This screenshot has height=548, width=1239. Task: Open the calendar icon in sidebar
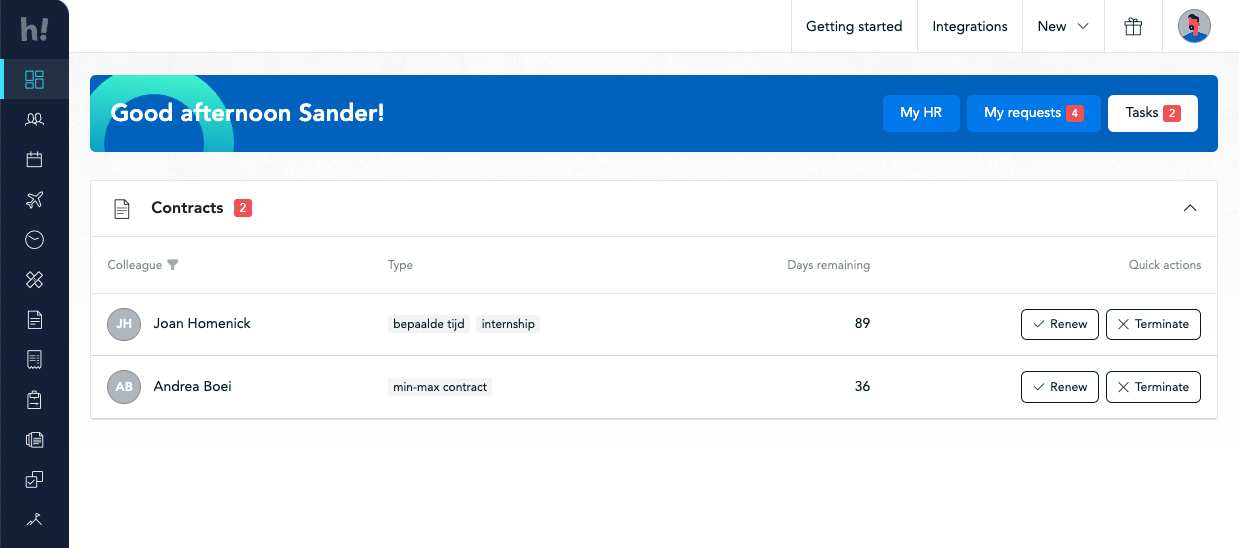(x=34, y=159)
